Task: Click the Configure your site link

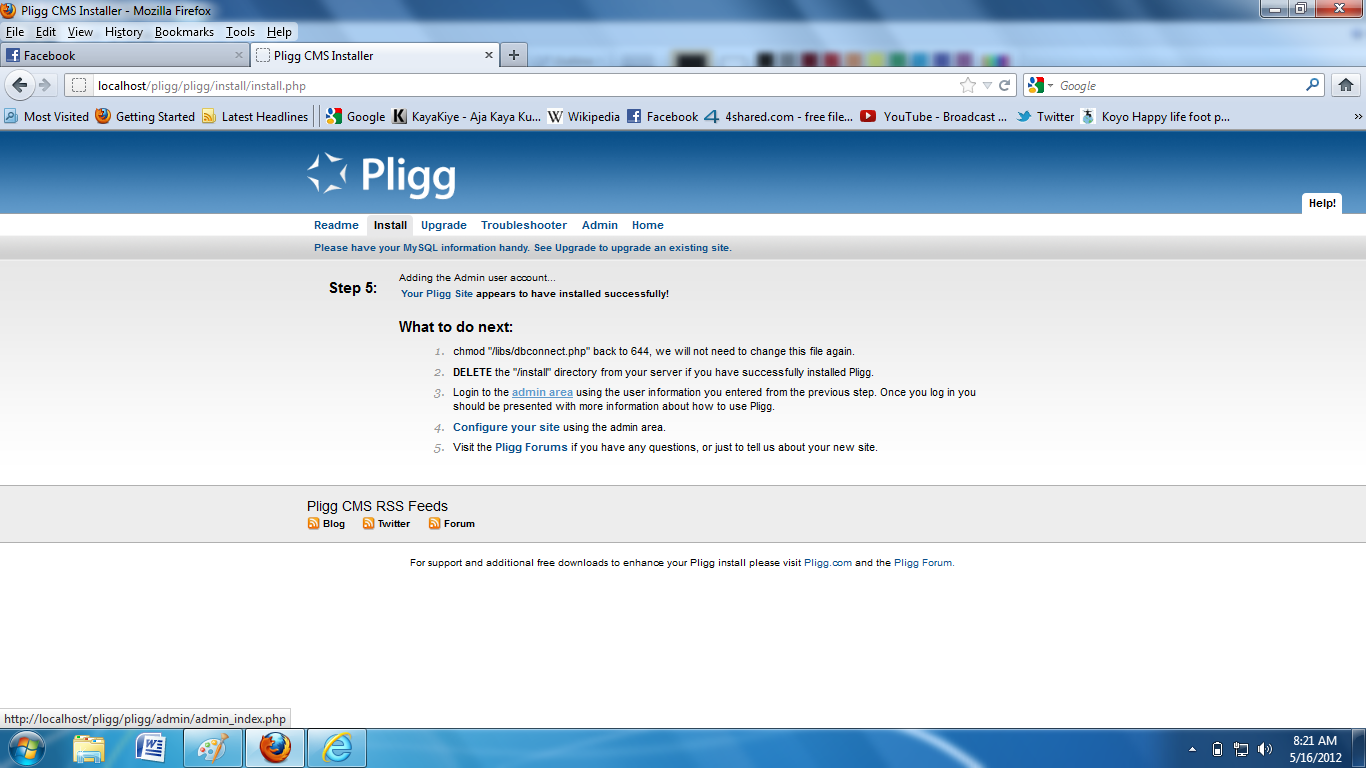Action: [506, 427]
